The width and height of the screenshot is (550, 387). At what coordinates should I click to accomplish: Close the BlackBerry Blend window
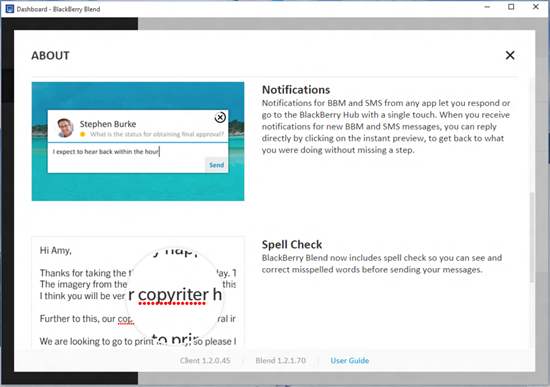tap(536, 7)
